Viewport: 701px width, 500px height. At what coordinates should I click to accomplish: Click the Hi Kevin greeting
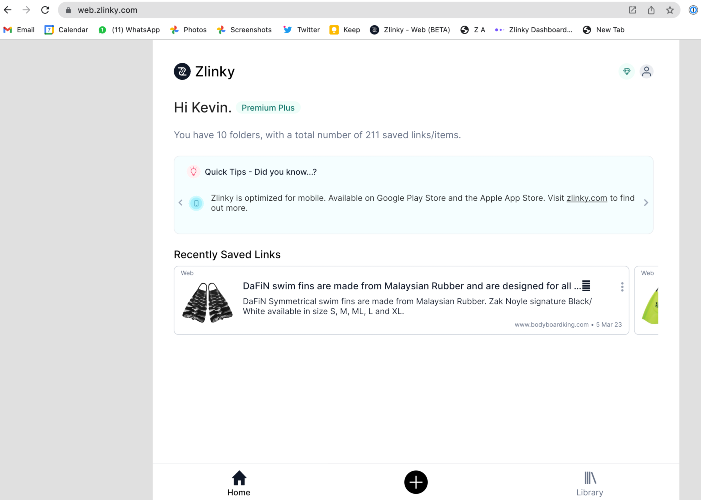click(x=203, y=107)
